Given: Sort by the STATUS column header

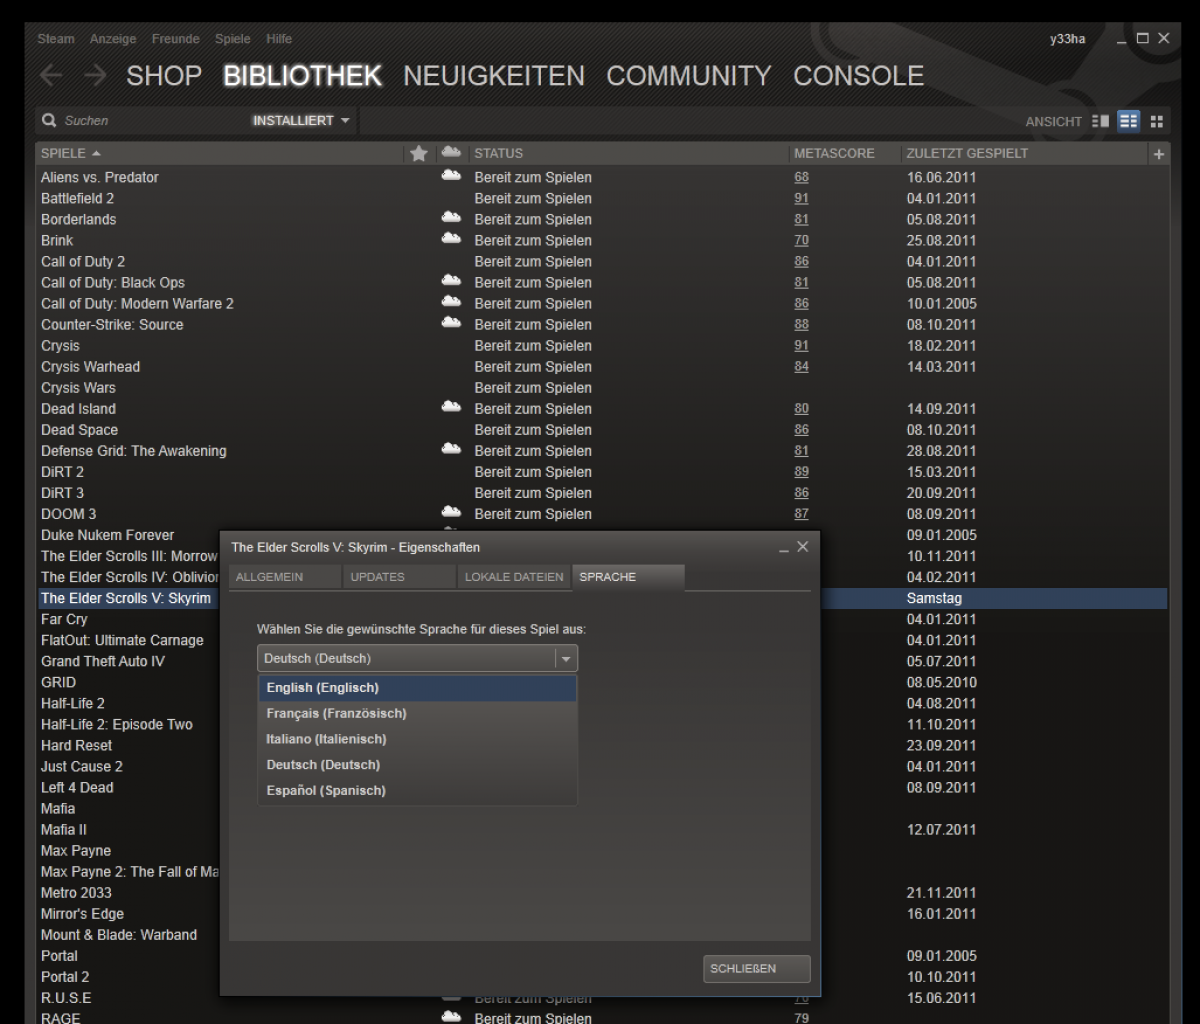Looking at the screenshot, I should click(x=628, y=154).
